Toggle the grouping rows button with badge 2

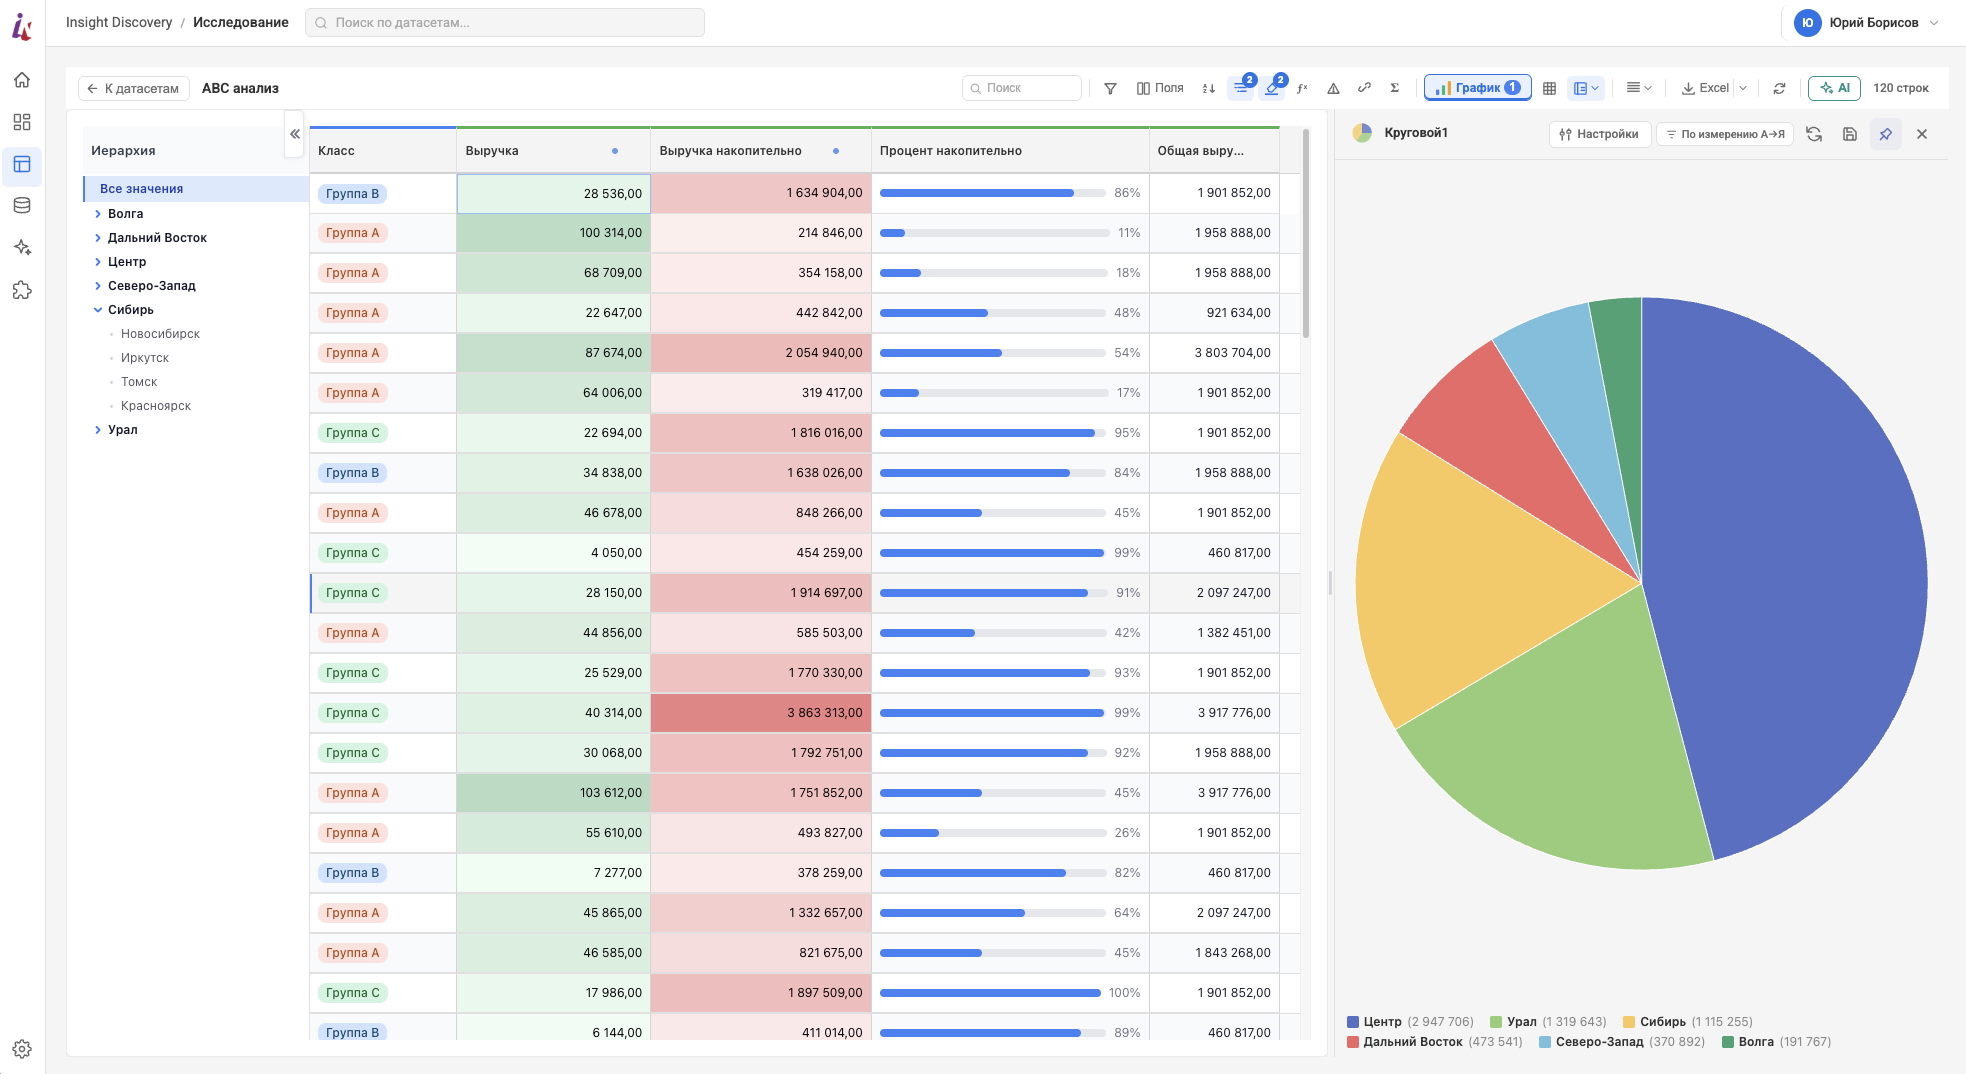[1241, 88]
